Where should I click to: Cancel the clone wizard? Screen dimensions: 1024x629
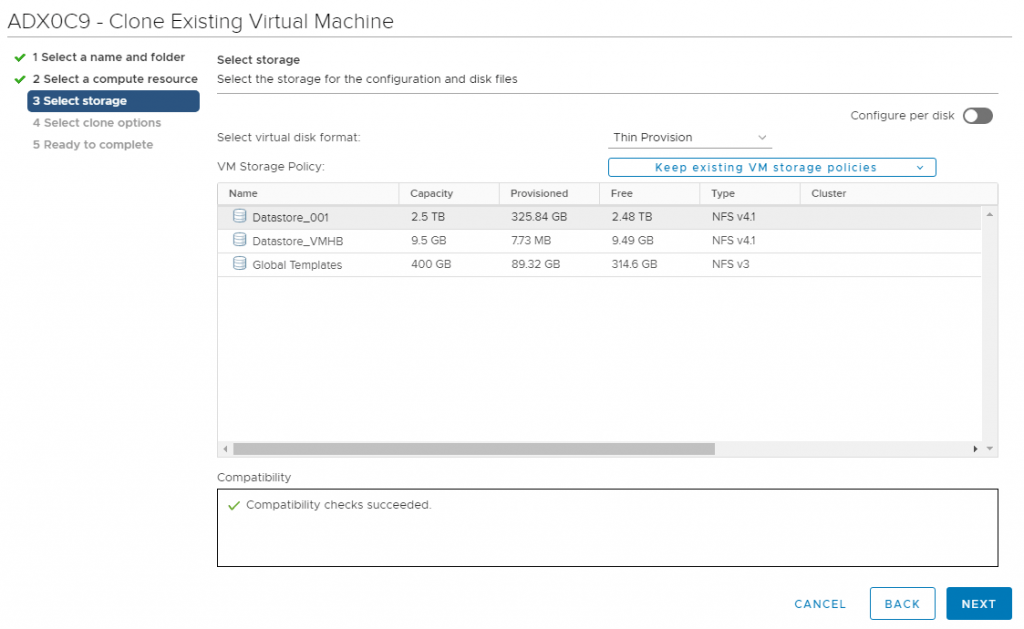[819, 603]
